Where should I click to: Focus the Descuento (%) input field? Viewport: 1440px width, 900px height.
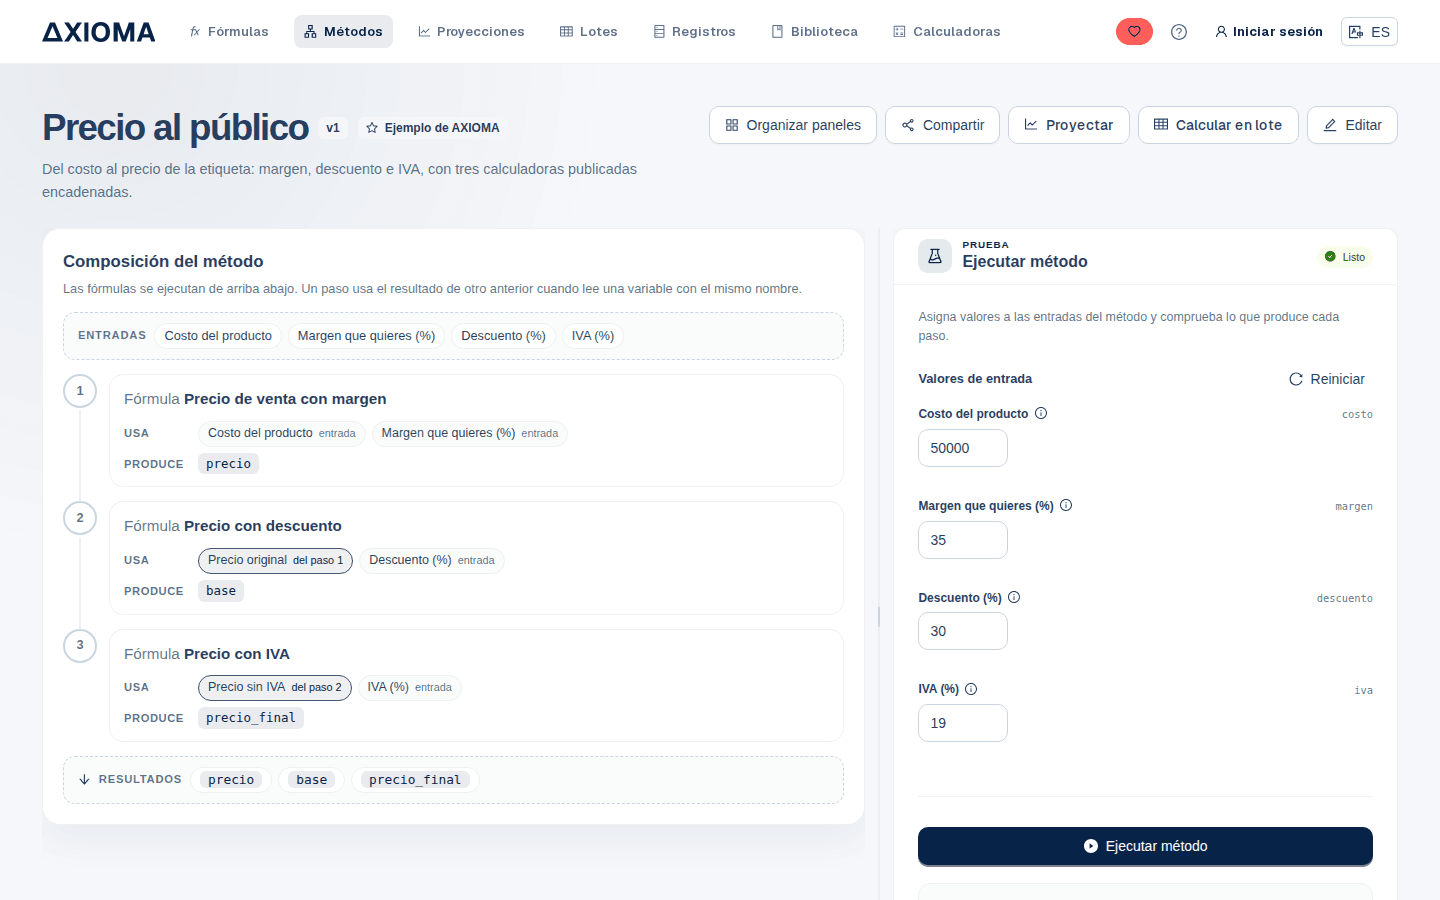click(x=963, y=631)
